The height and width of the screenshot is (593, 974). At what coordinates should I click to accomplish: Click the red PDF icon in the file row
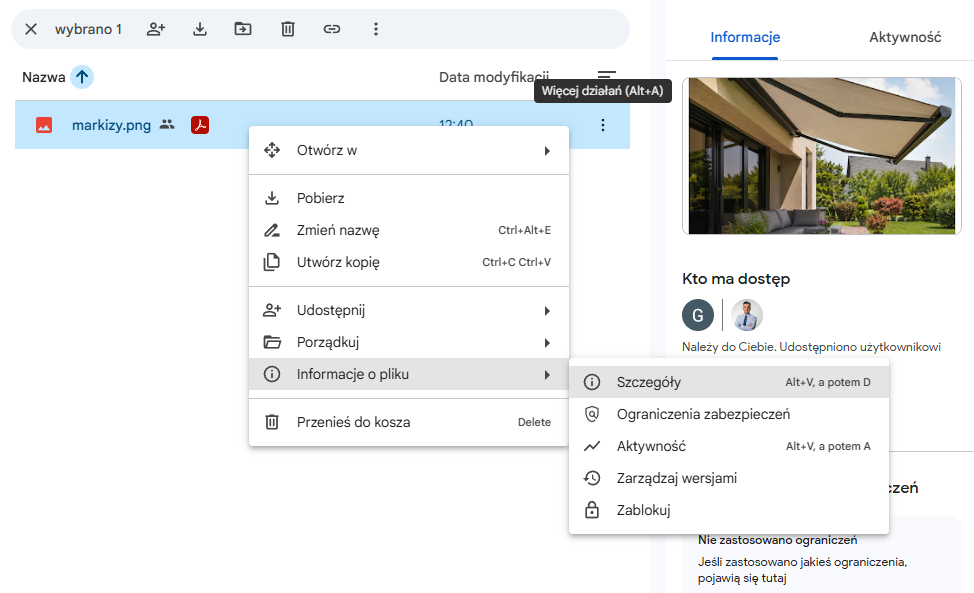tap(200, 125)
